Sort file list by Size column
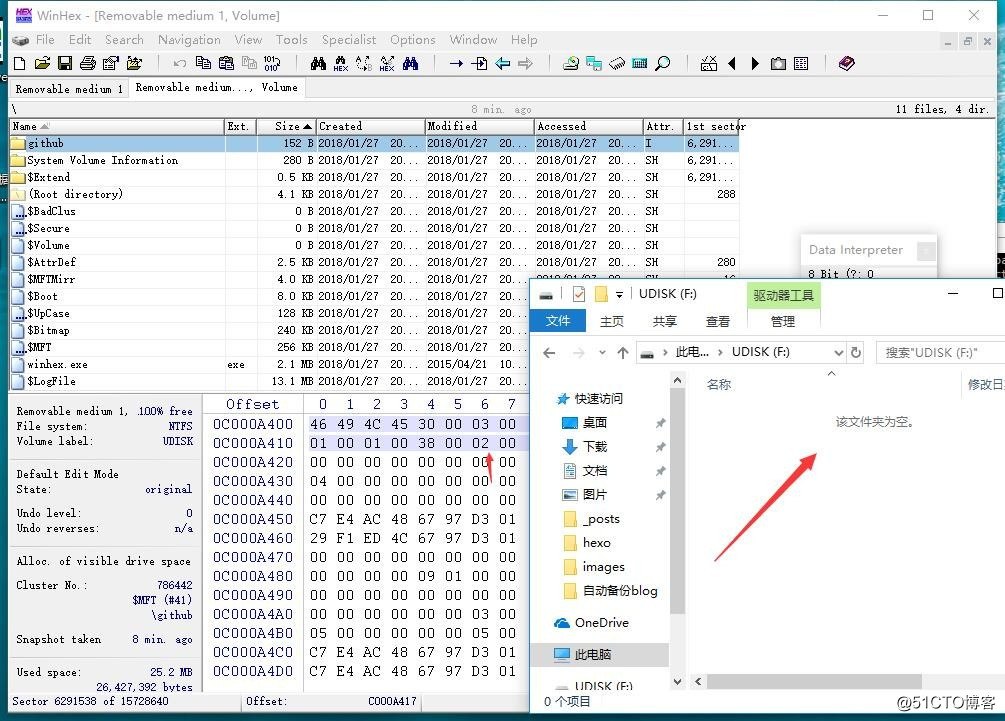Screen dimensions: 1005x721 coord(287,126)
